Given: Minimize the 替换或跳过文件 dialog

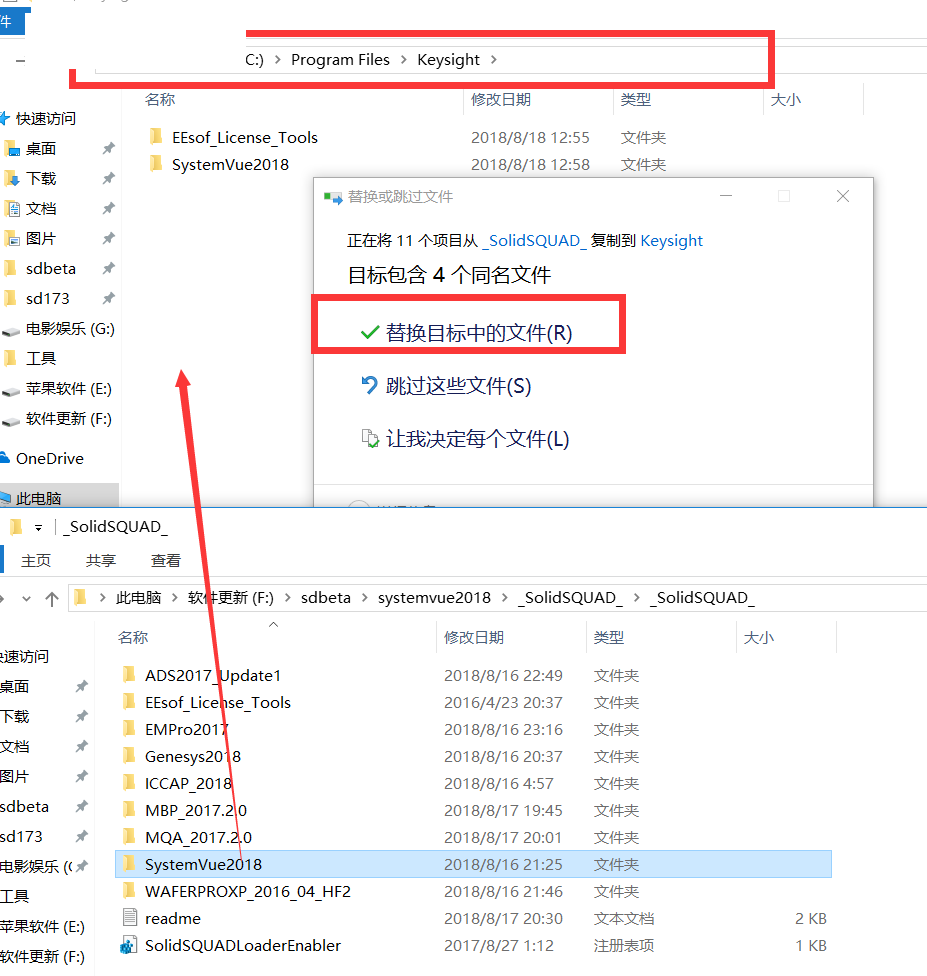Looking at the screenshot, I should pos(726,196).
